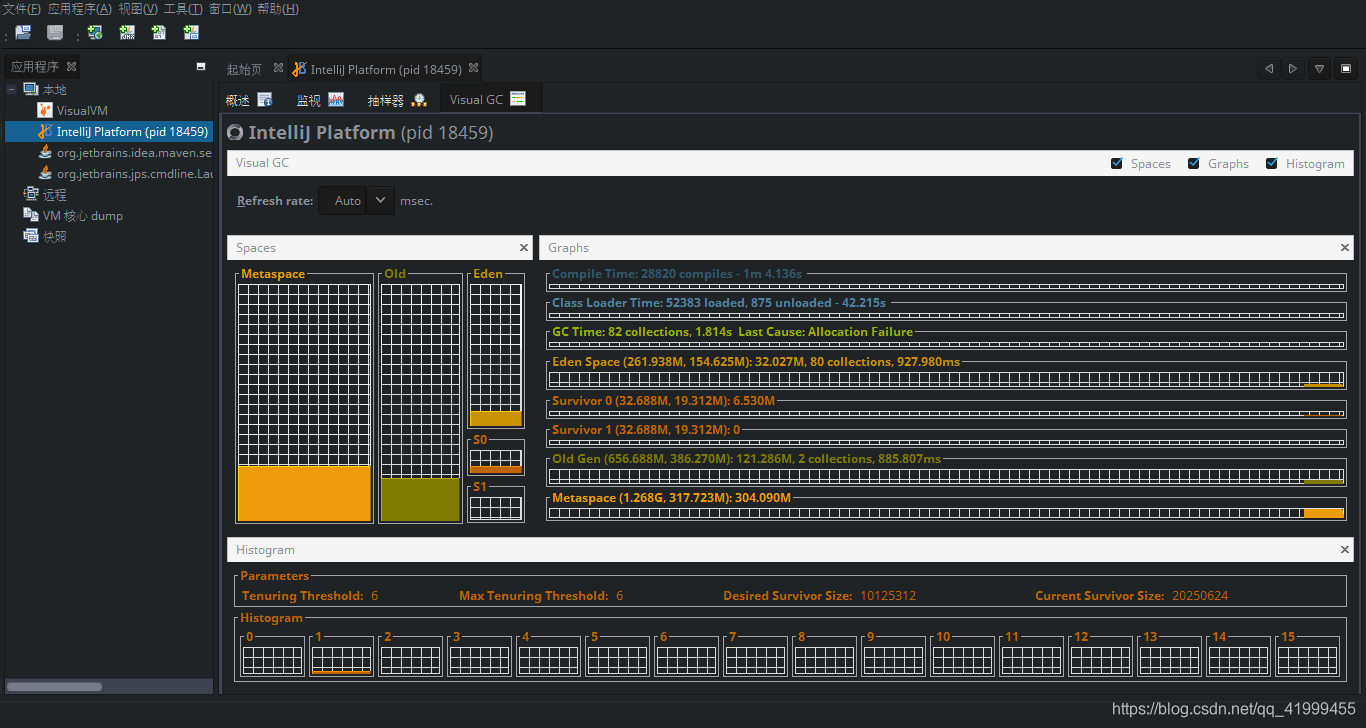Viewport: 1366px width, 728px height.
Task: Click the 本地 local computer icon
Action: click(x=31, y=89)
